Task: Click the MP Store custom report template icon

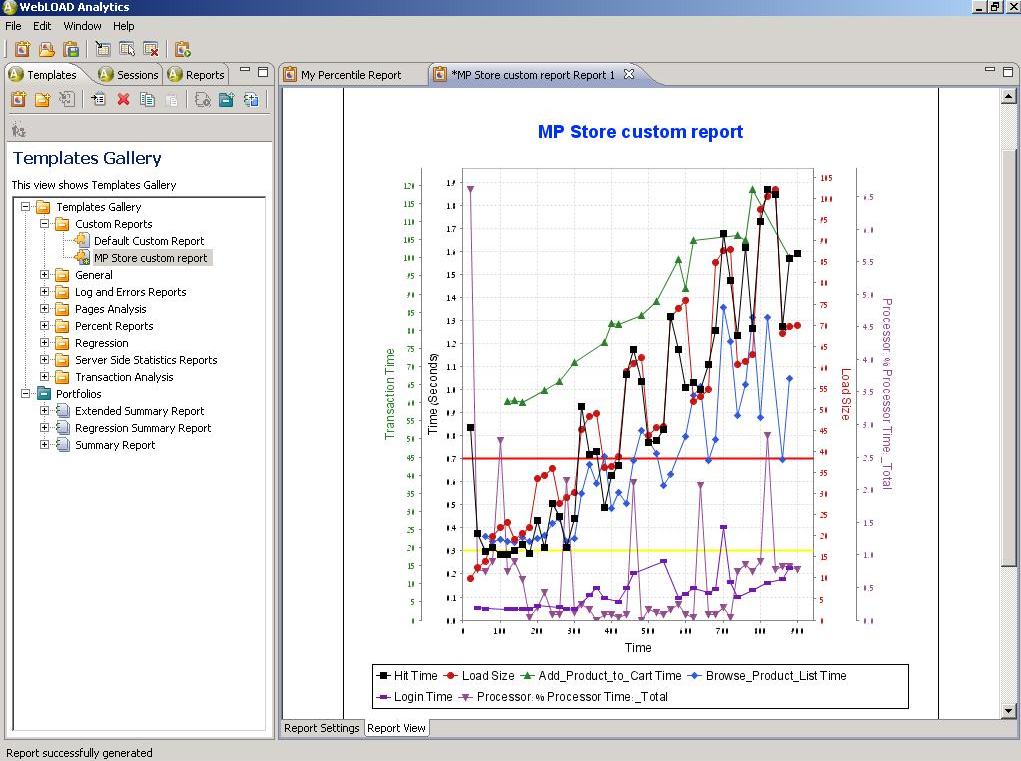Action: click(82, 258)
